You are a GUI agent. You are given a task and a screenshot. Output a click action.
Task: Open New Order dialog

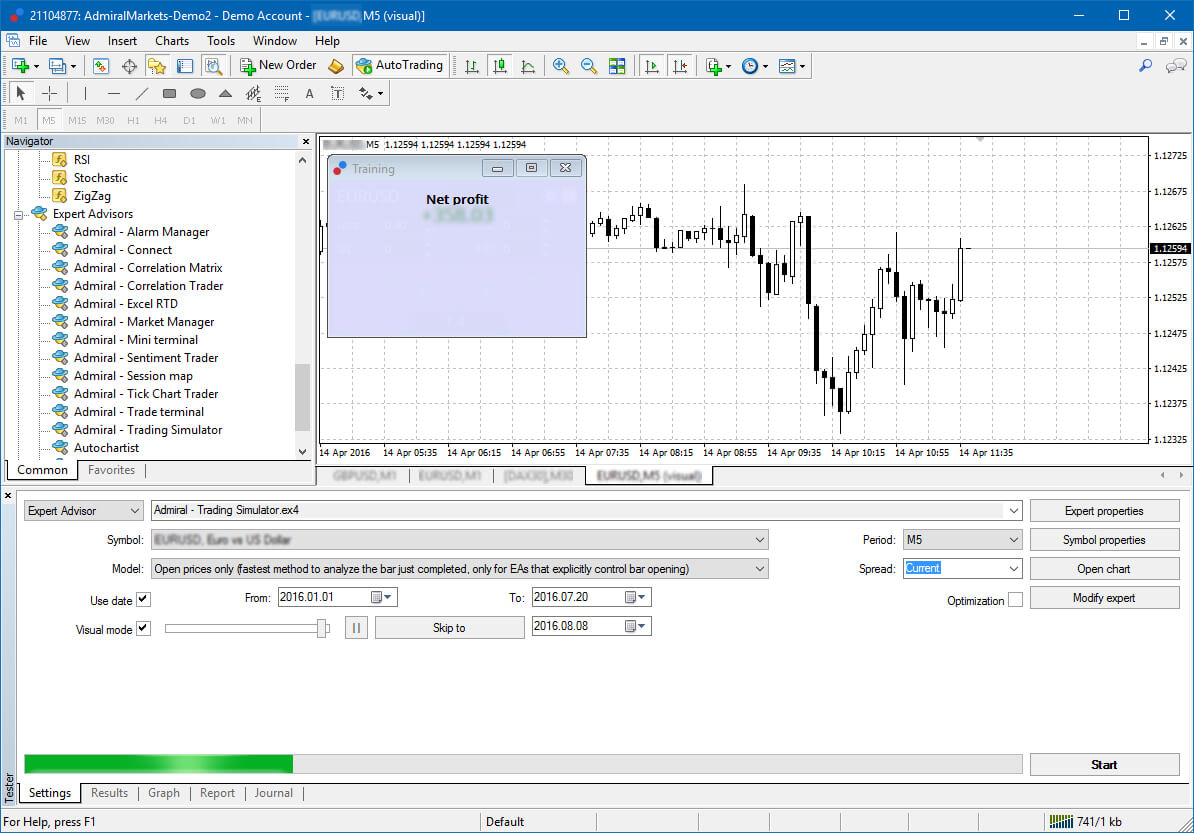(x=278, y=65)
